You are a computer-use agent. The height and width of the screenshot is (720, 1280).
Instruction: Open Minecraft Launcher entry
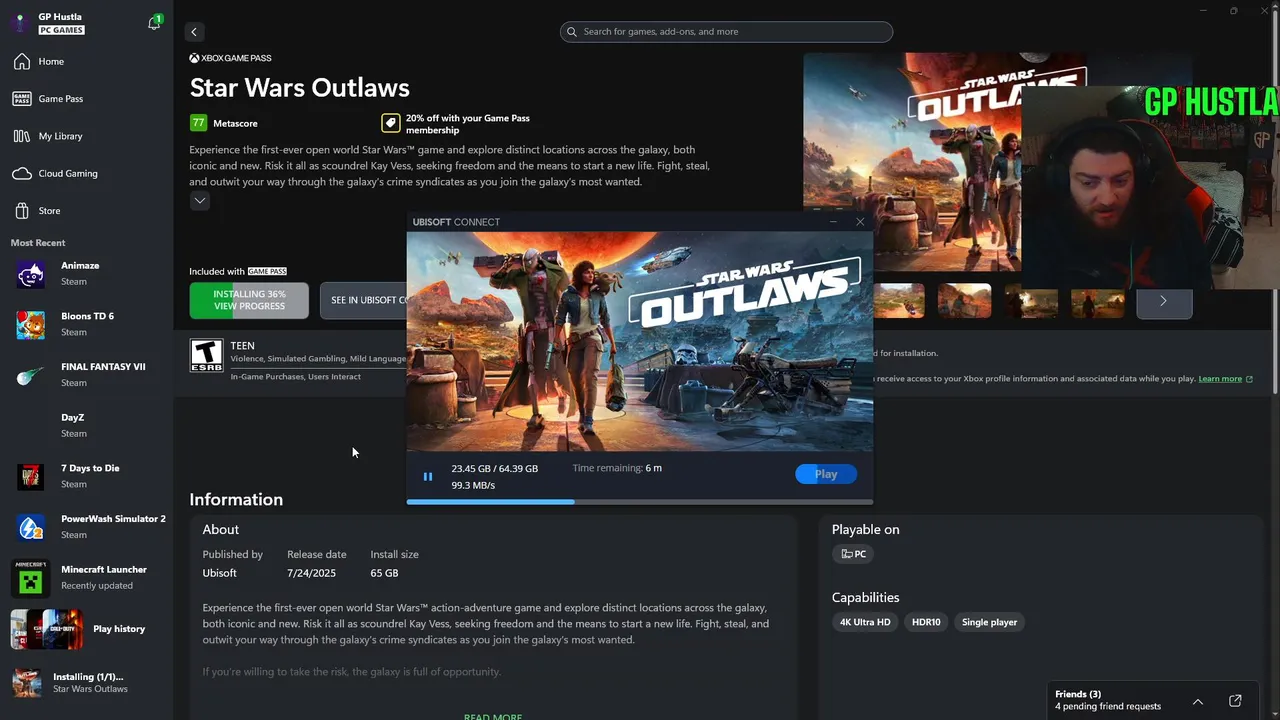[x=86, y=577]
